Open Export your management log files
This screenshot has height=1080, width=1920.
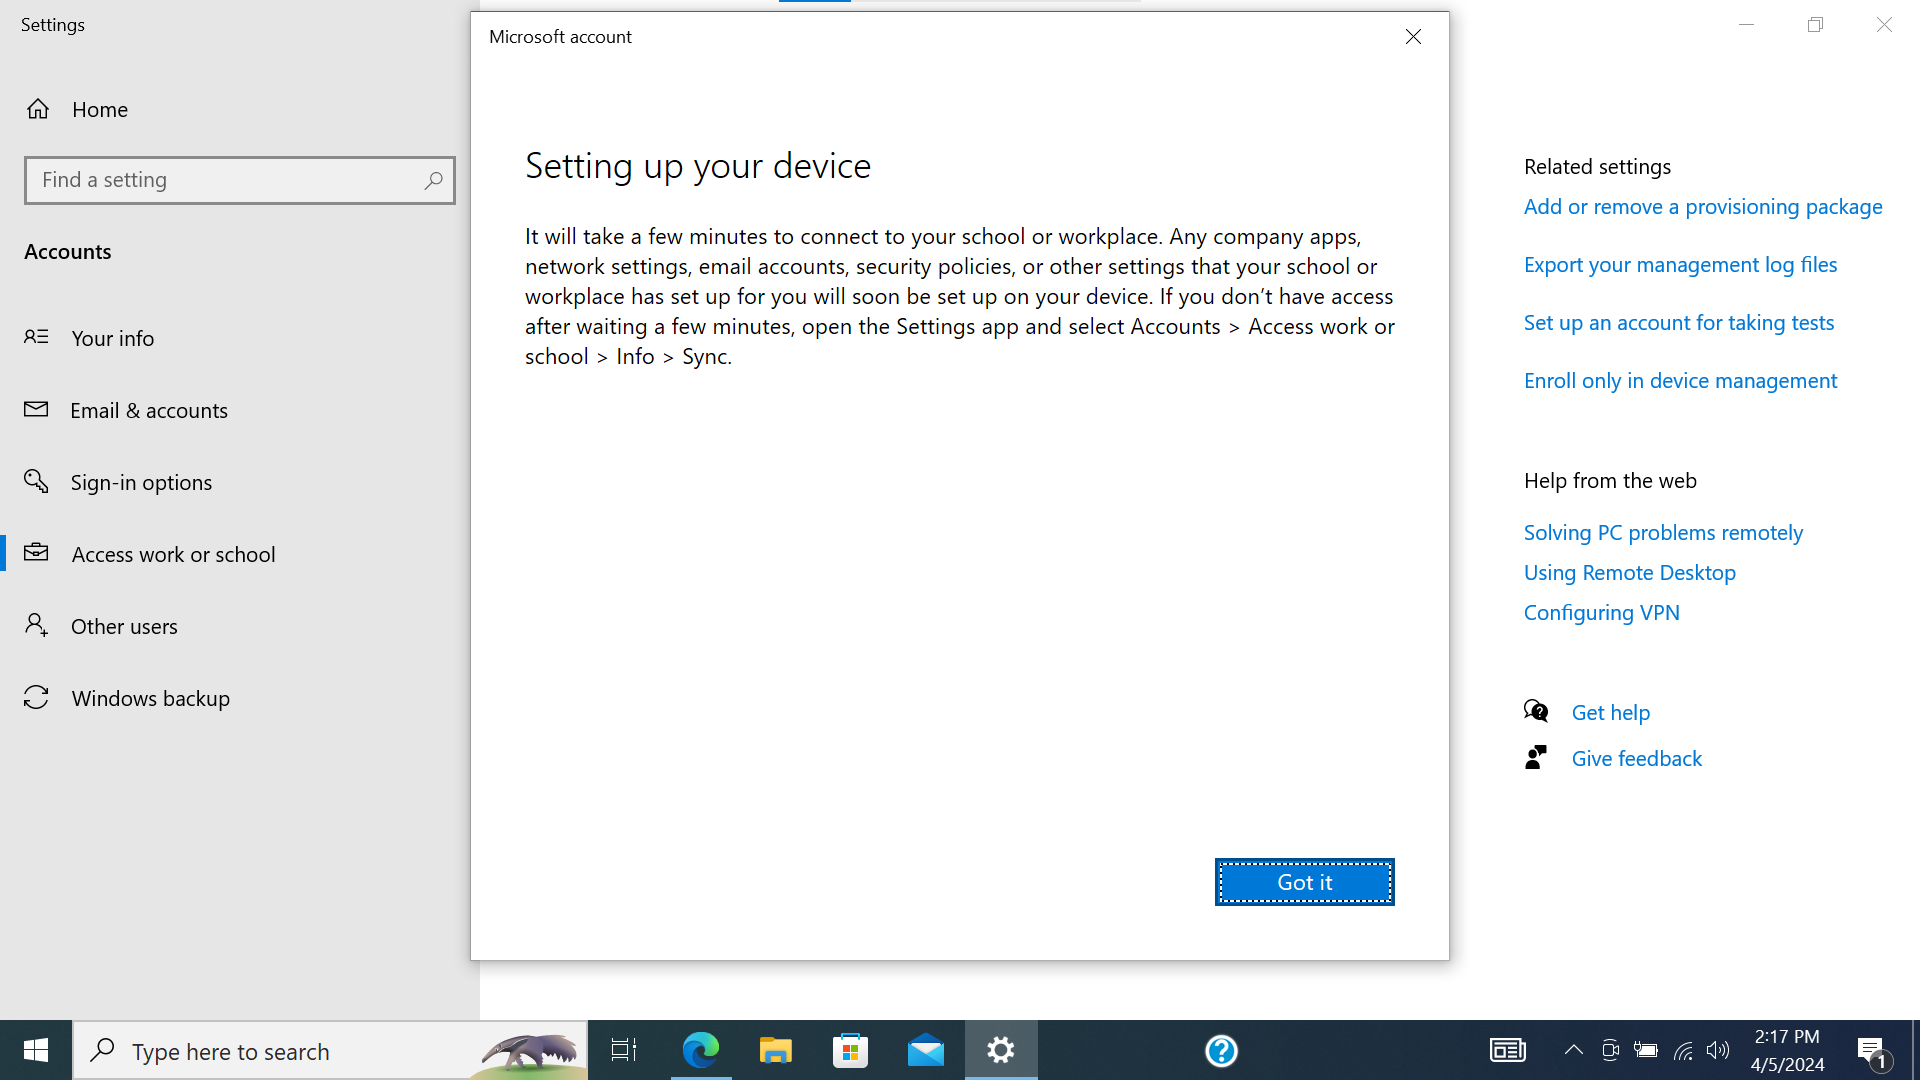click(1680, 265)
